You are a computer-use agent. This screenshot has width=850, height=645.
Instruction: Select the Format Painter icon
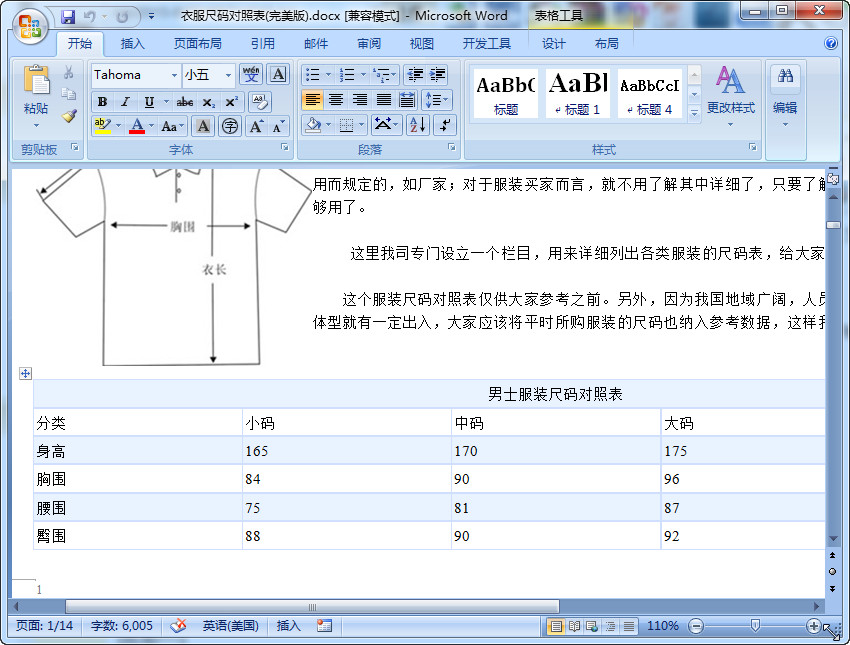pyautogui.click(x=69, y=116)
